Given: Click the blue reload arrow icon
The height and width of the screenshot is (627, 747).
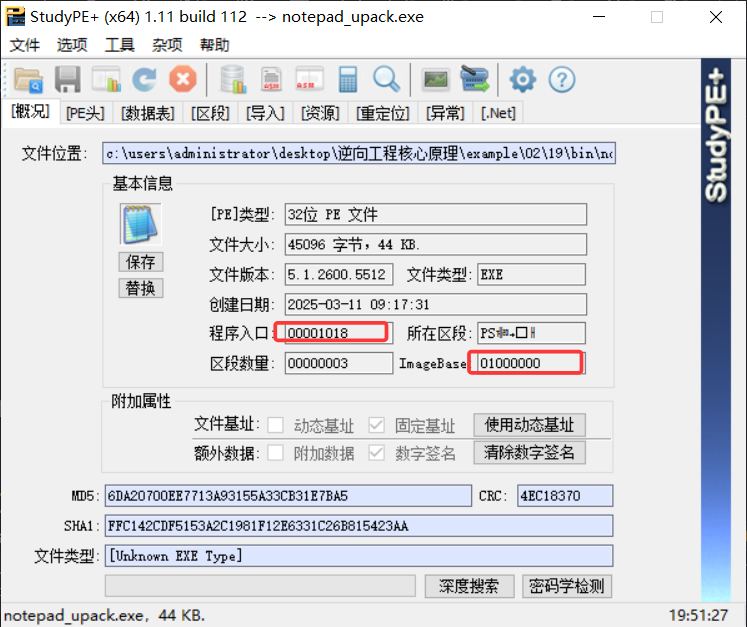Looking at the screenshot, I should pos(144,80).
